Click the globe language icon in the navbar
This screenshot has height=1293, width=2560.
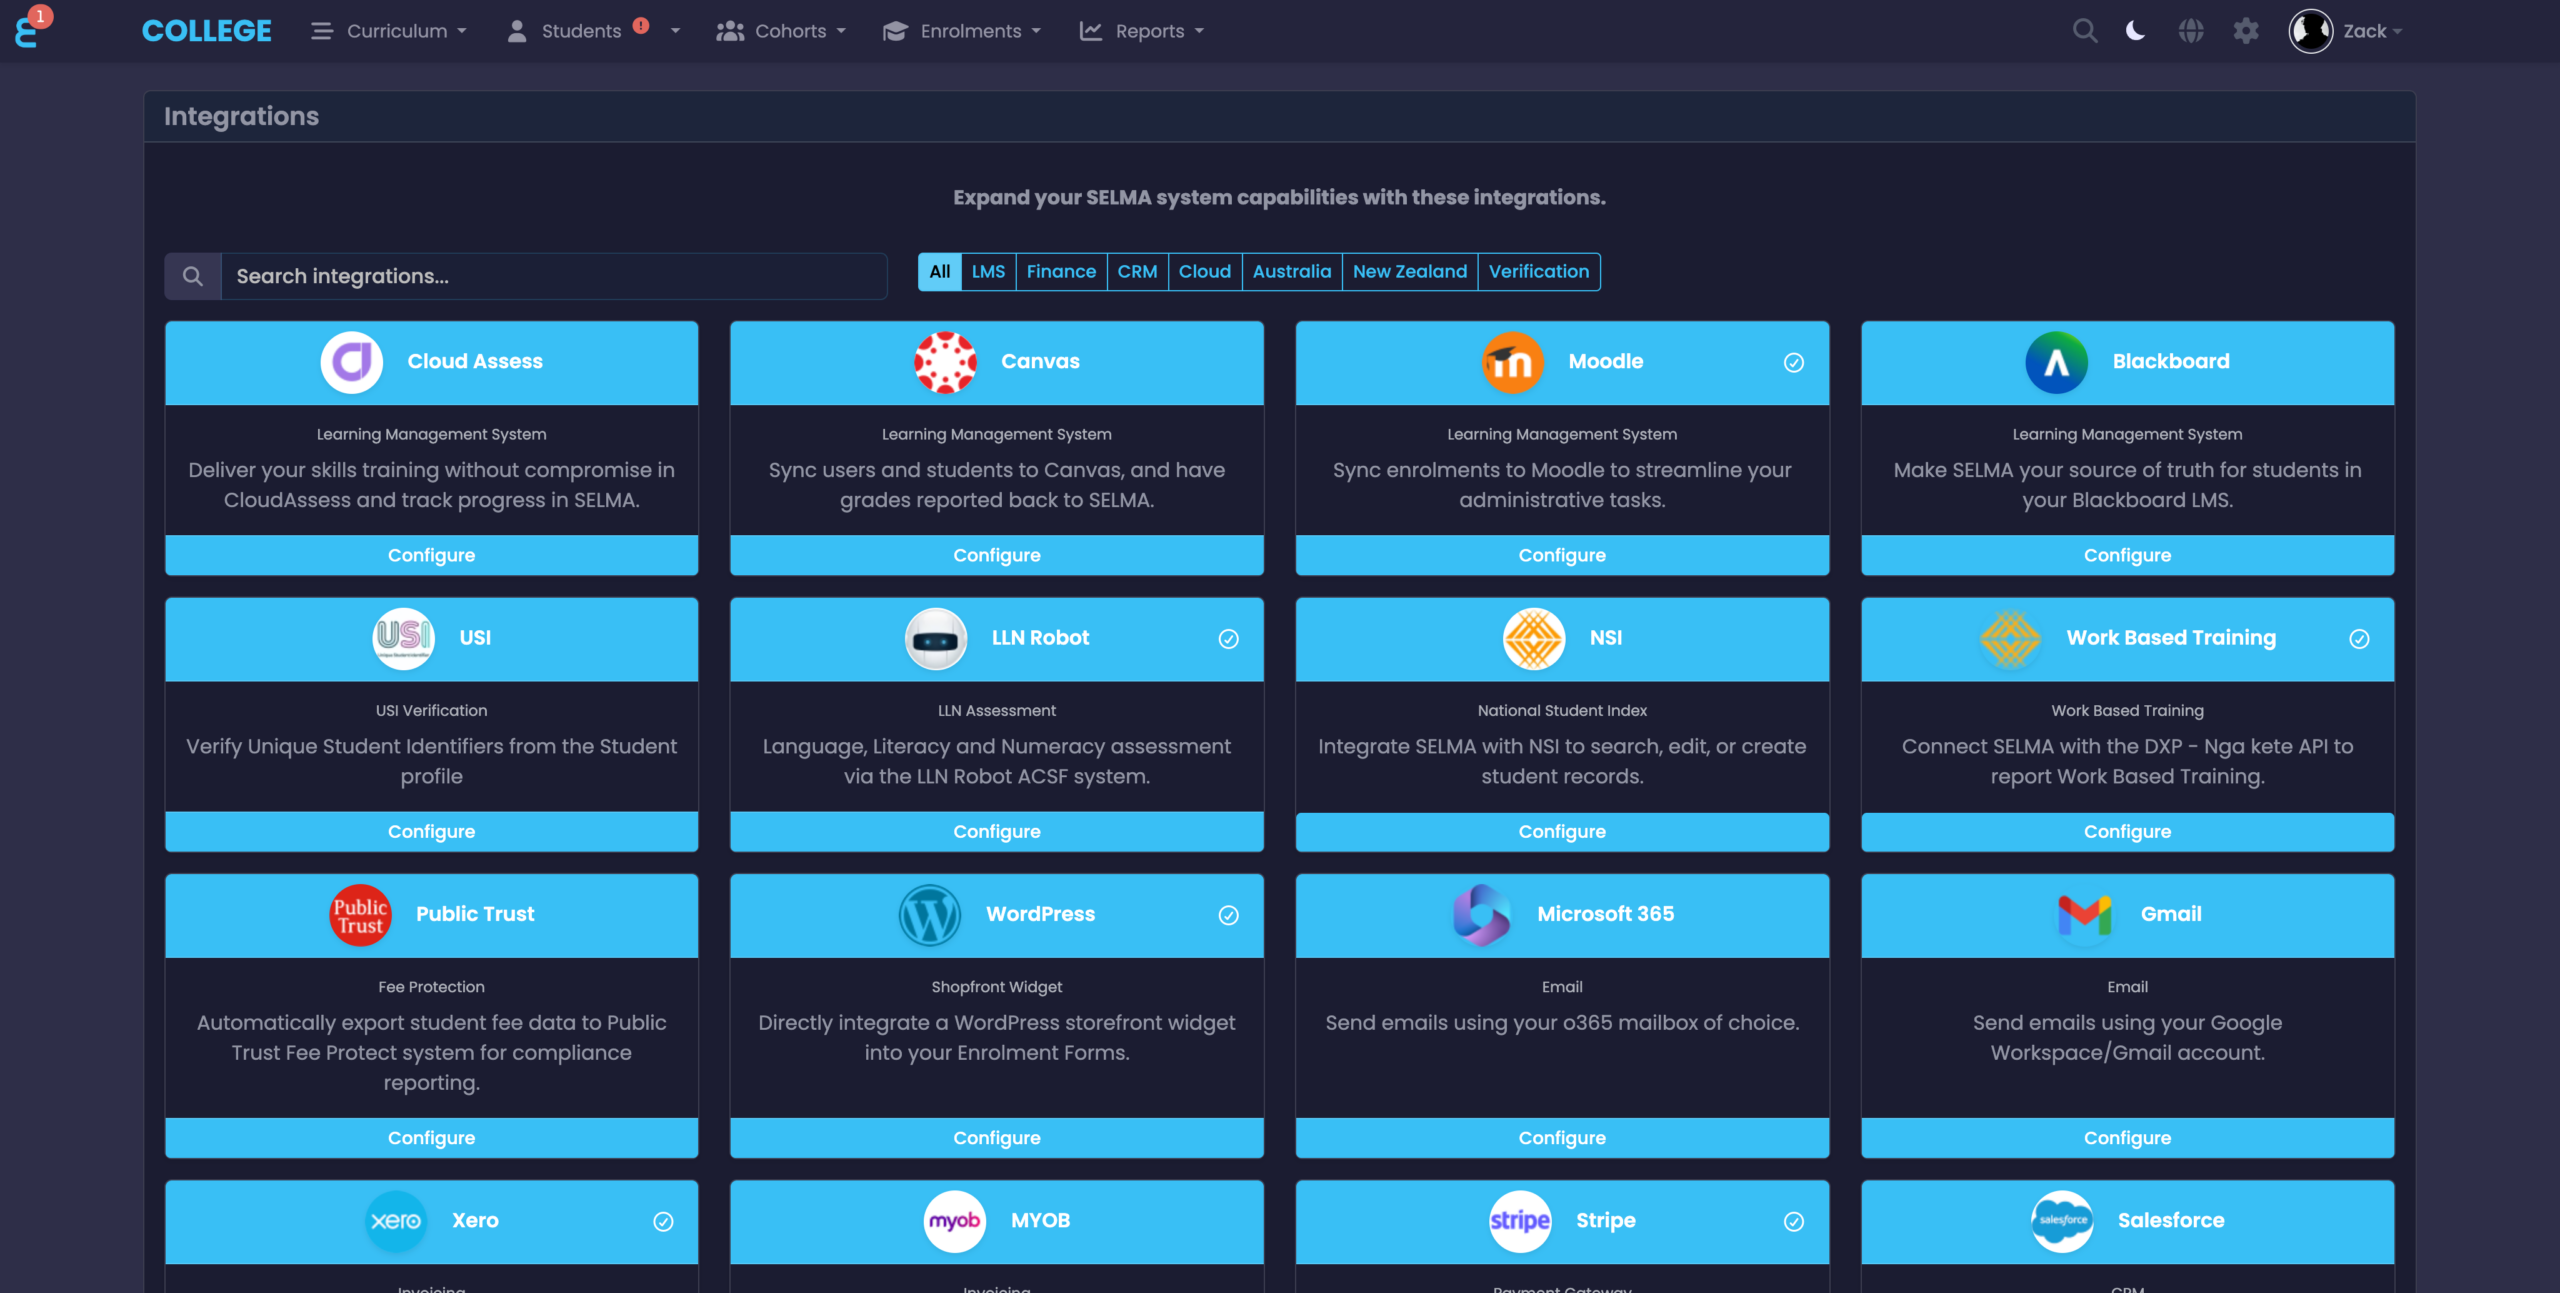pos(2191,30)
